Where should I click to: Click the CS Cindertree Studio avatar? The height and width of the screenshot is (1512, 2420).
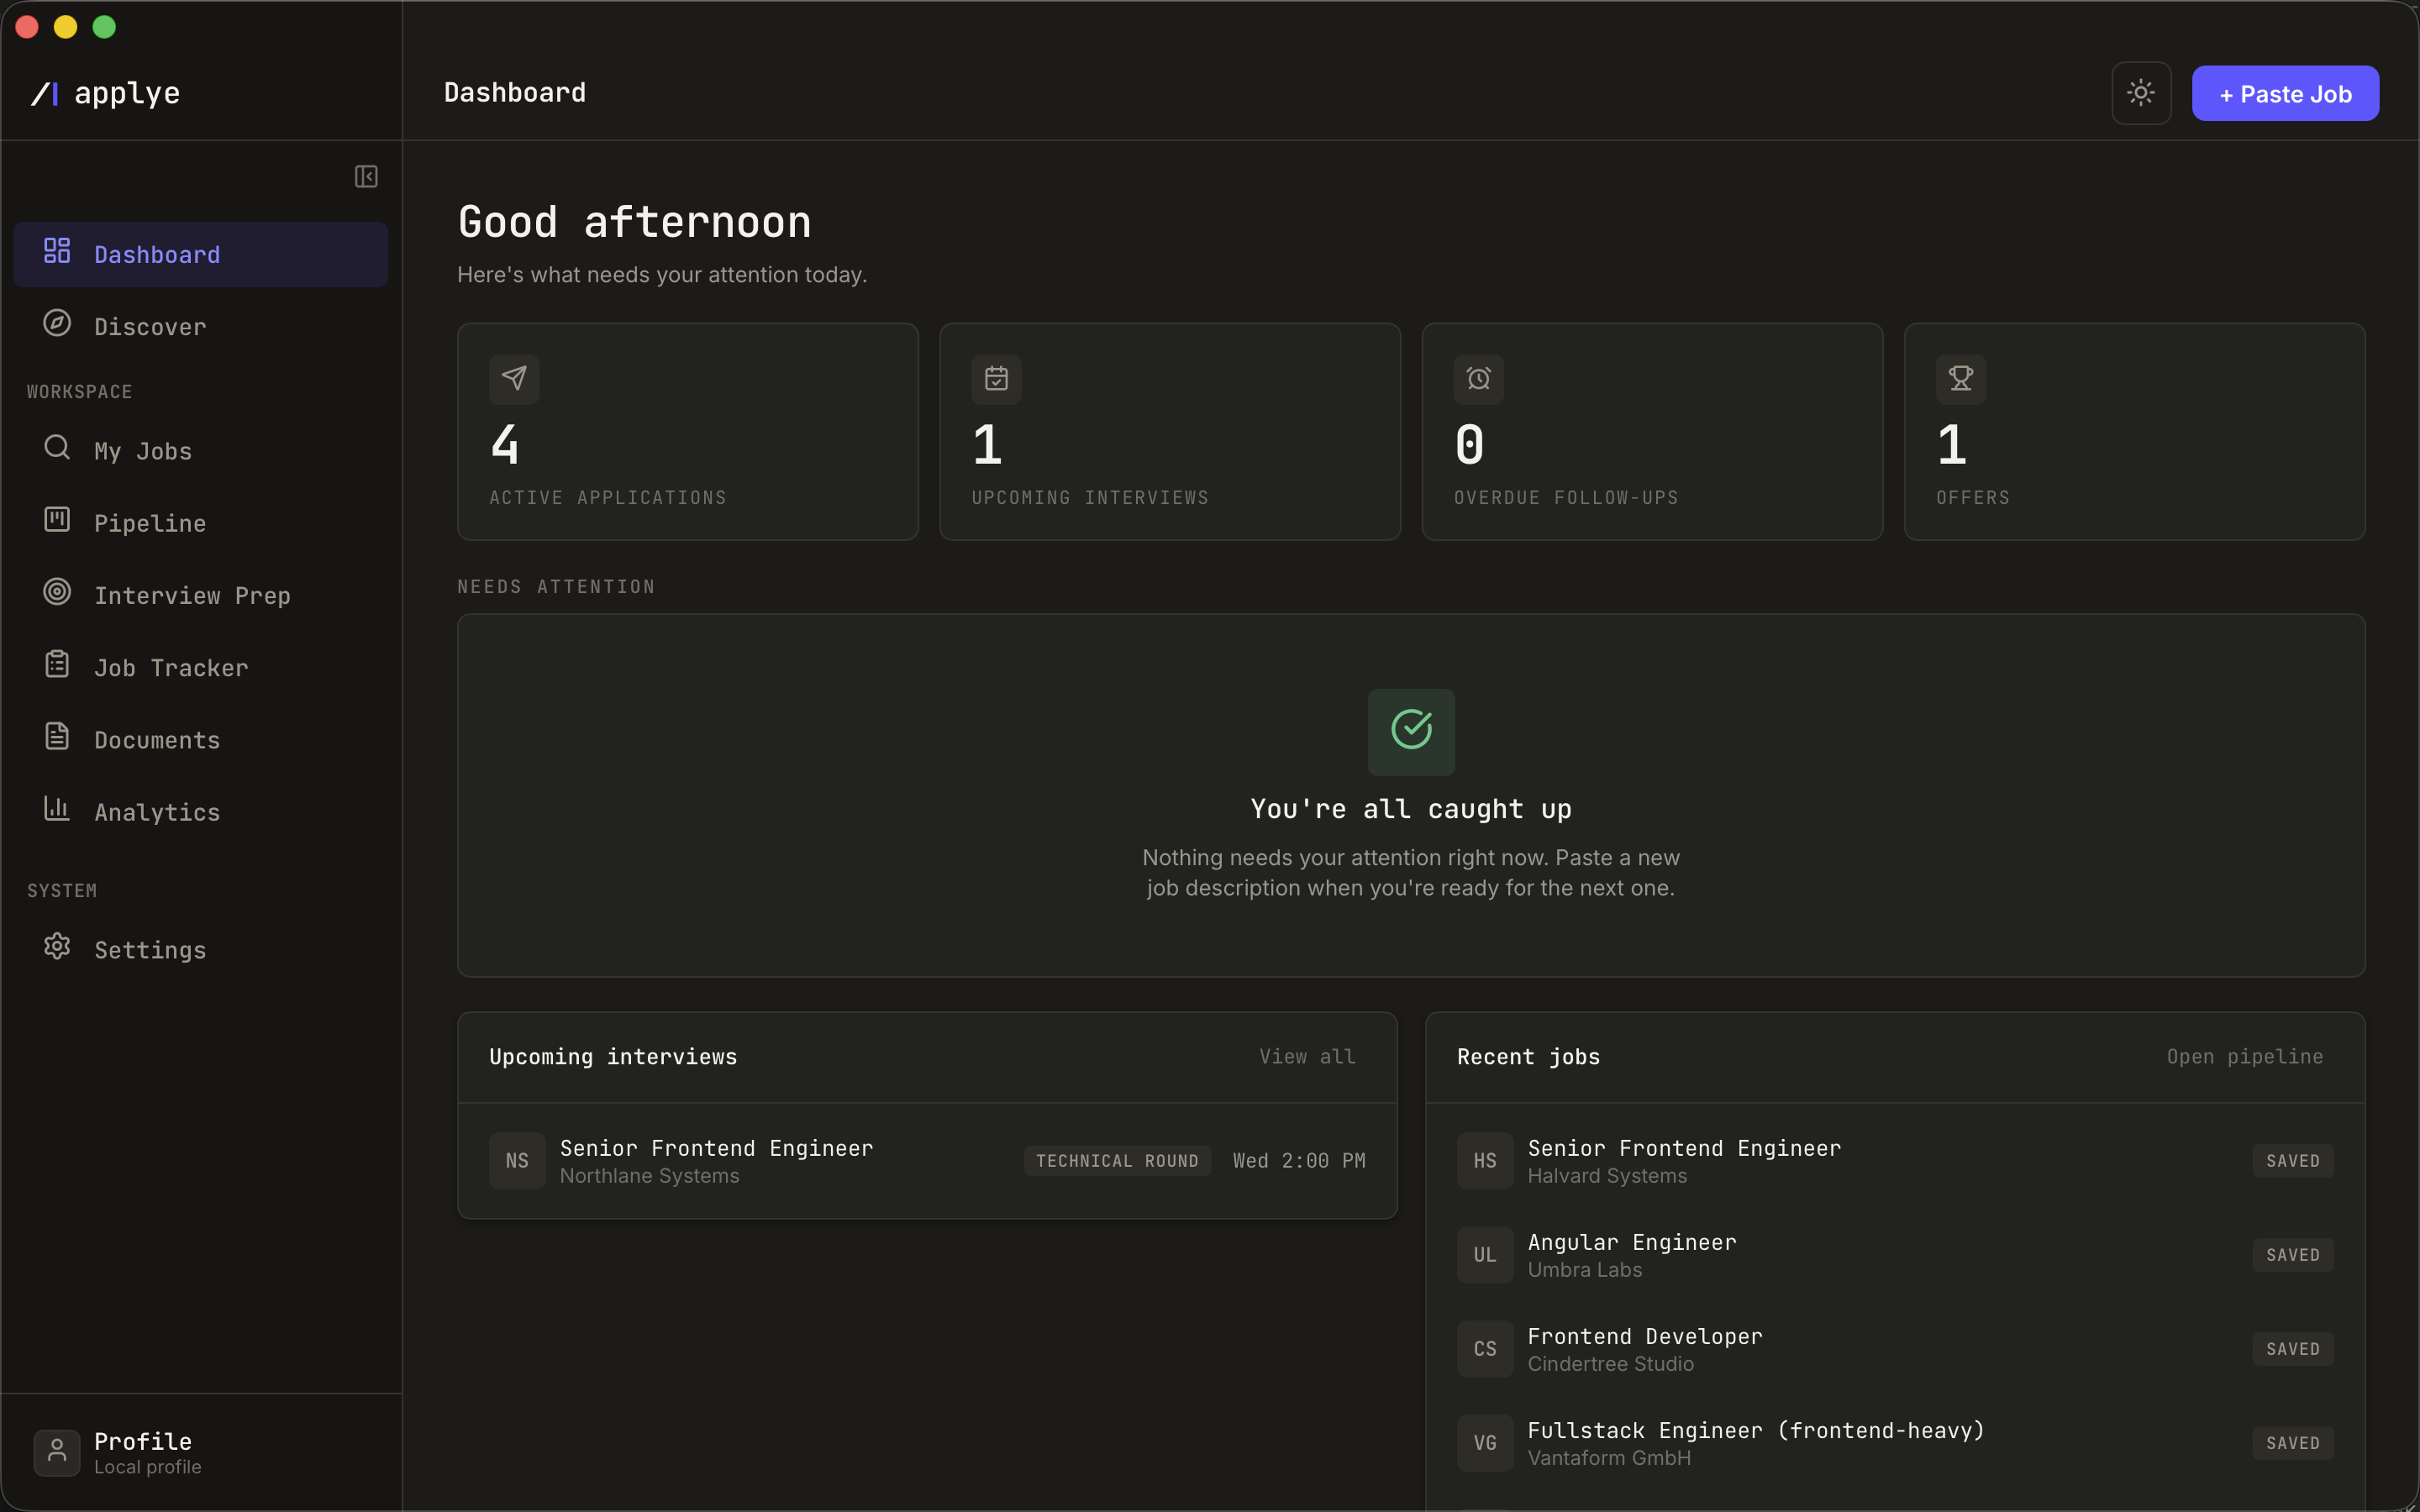1485,1348
